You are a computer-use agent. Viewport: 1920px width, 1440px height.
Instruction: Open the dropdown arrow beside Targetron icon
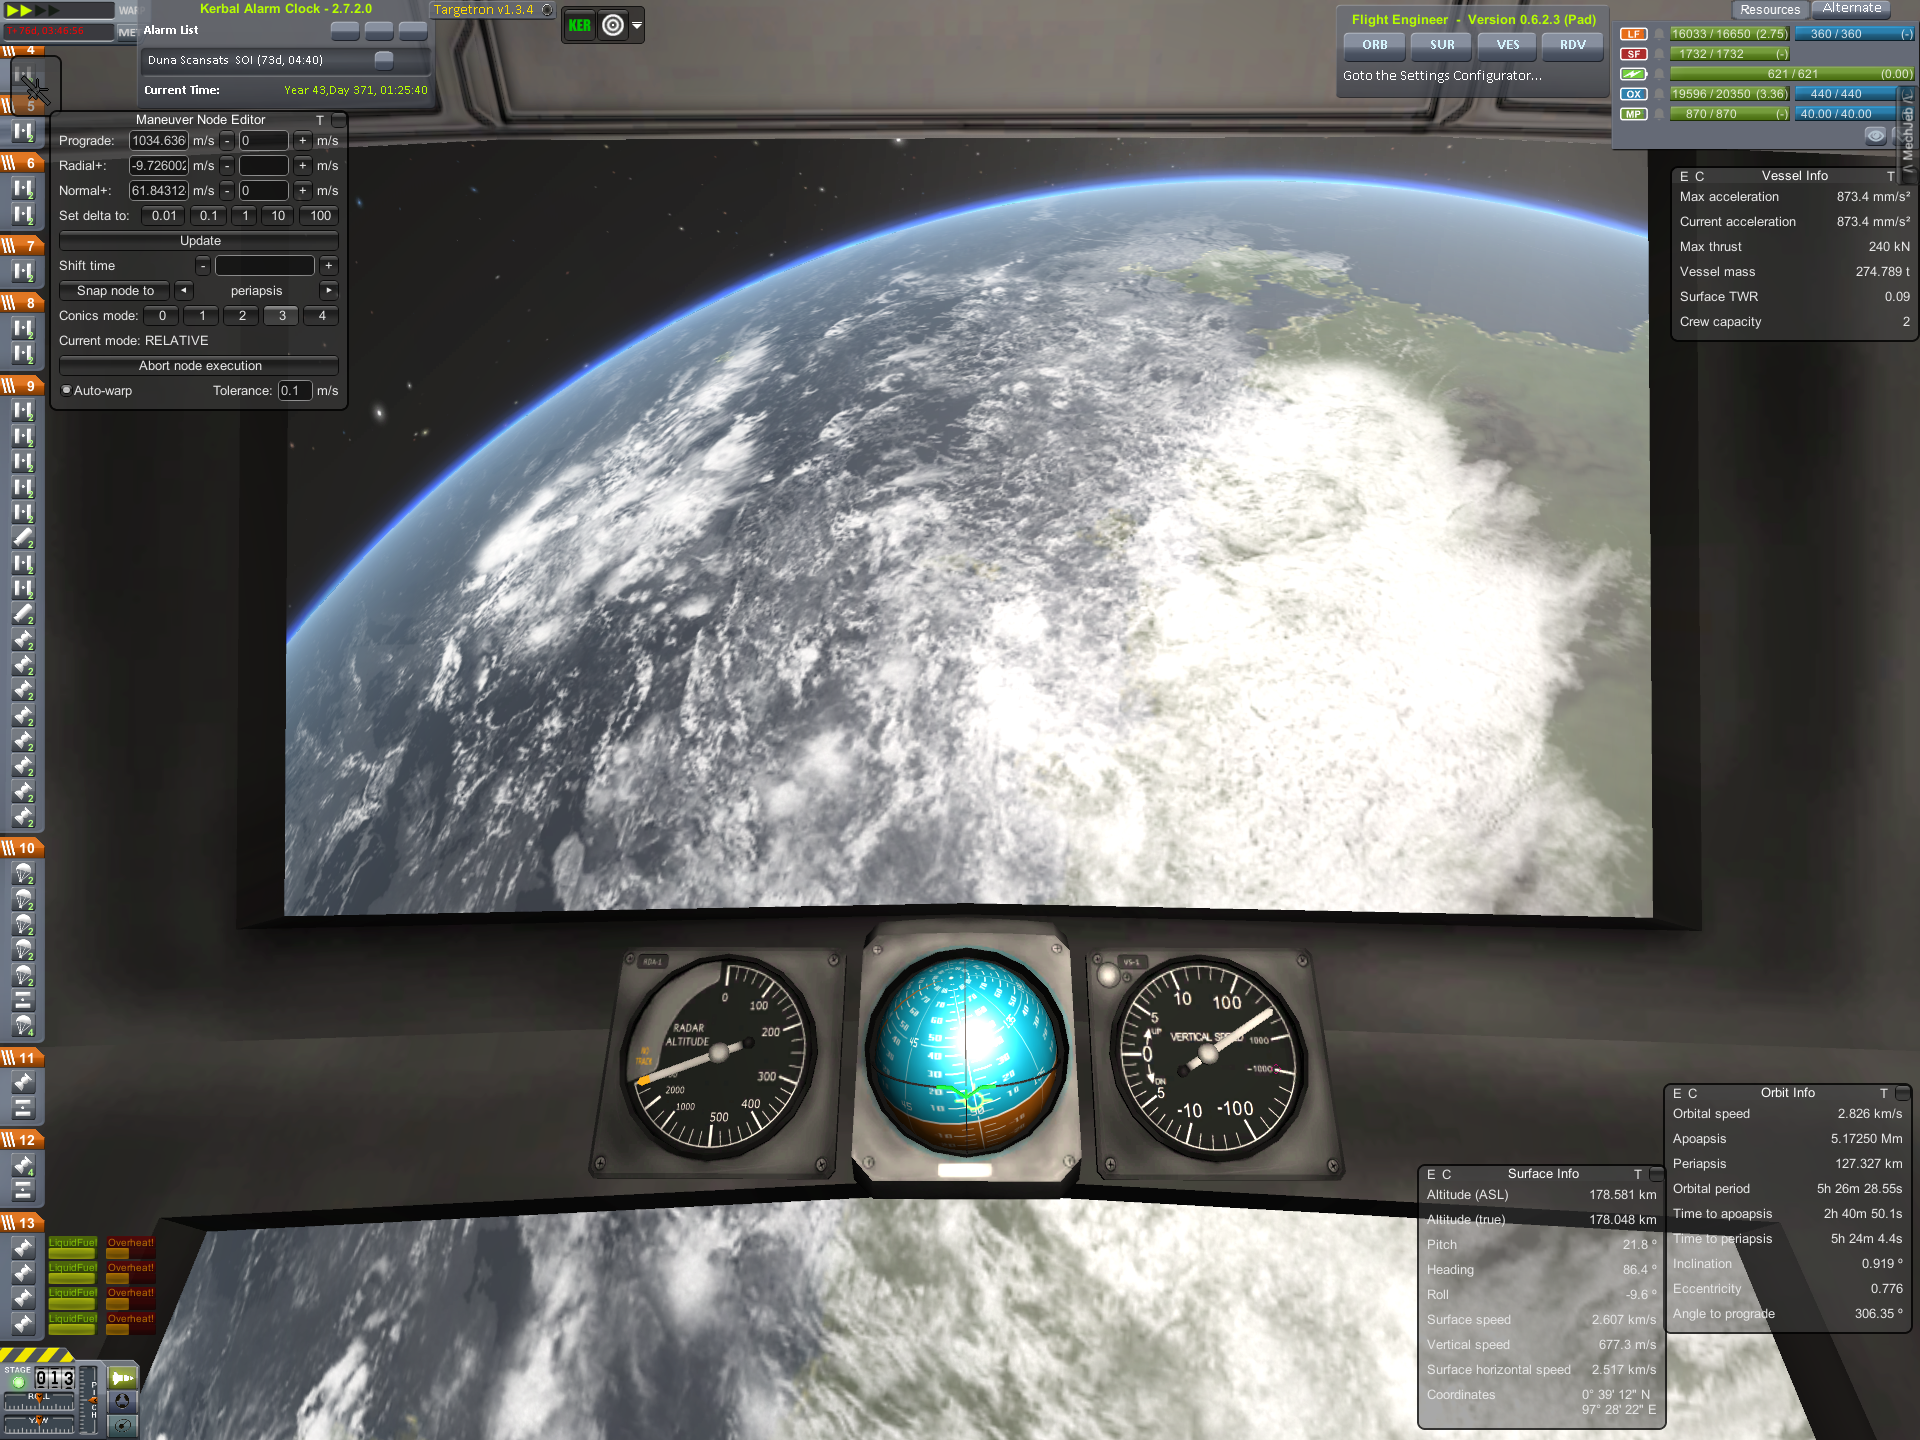(637, 26)
